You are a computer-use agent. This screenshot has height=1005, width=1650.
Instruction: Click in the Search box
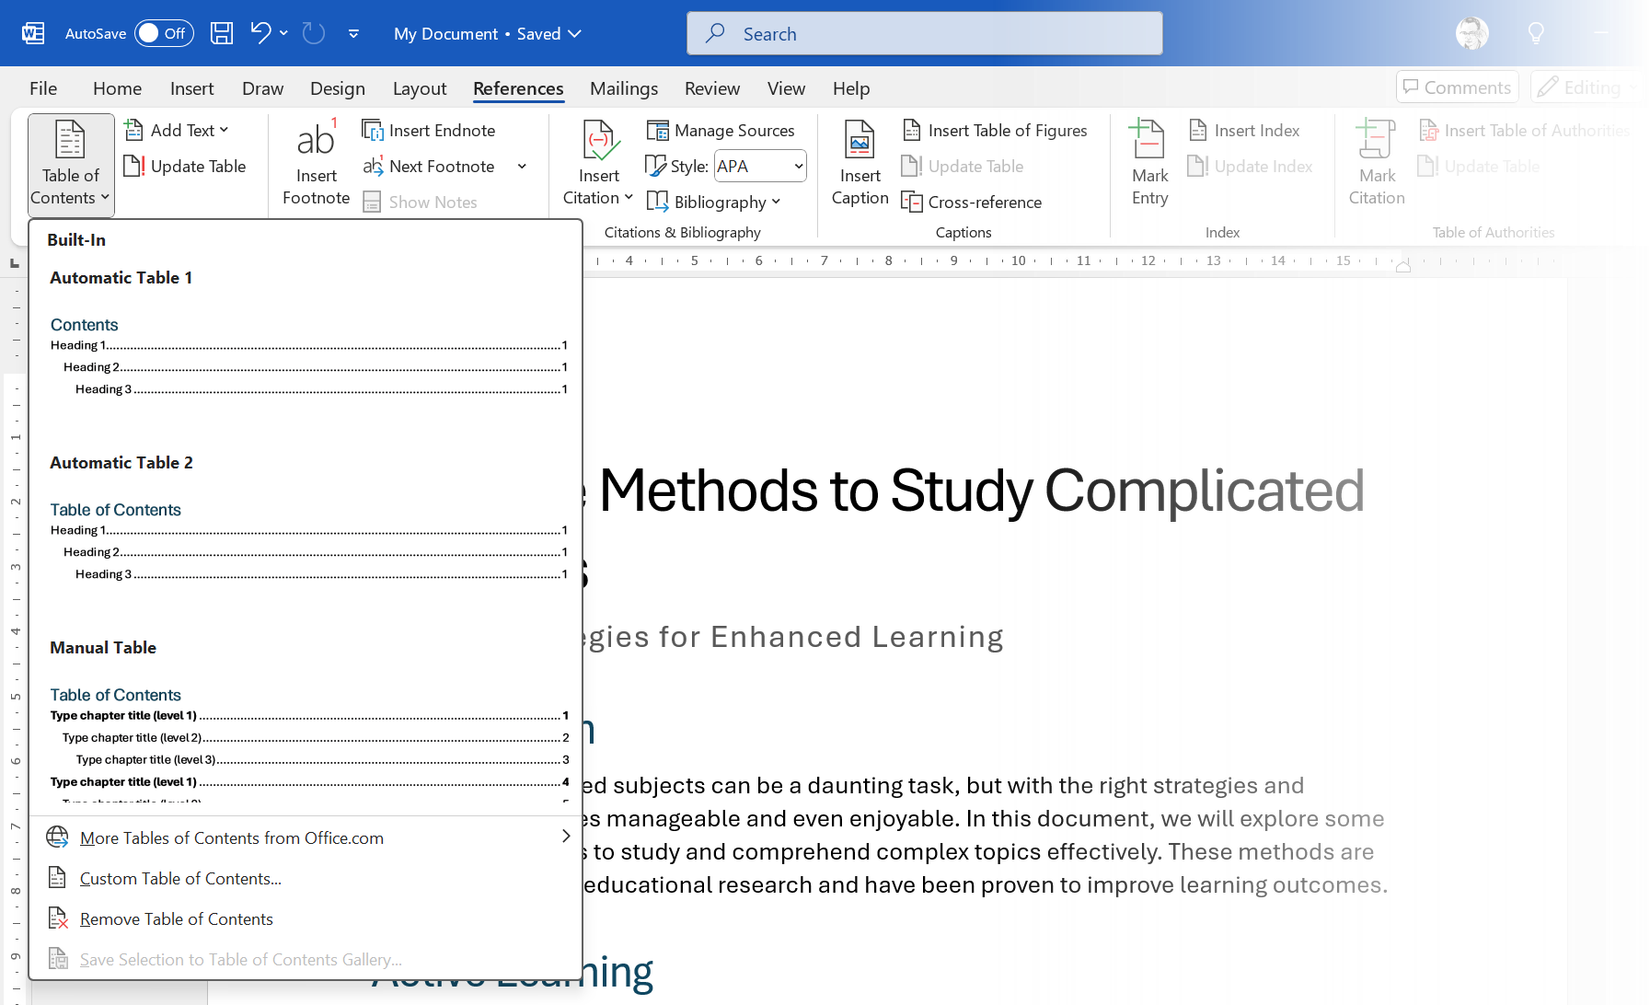(924, 33)
